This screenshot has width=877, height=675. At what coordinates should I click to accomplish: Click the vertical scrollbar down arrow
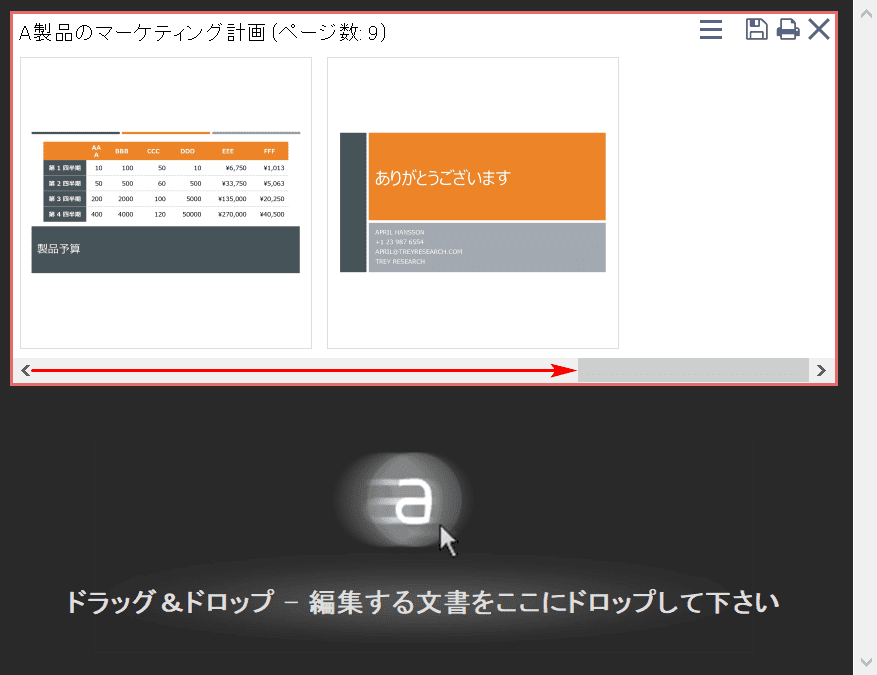tap(866, 662)
